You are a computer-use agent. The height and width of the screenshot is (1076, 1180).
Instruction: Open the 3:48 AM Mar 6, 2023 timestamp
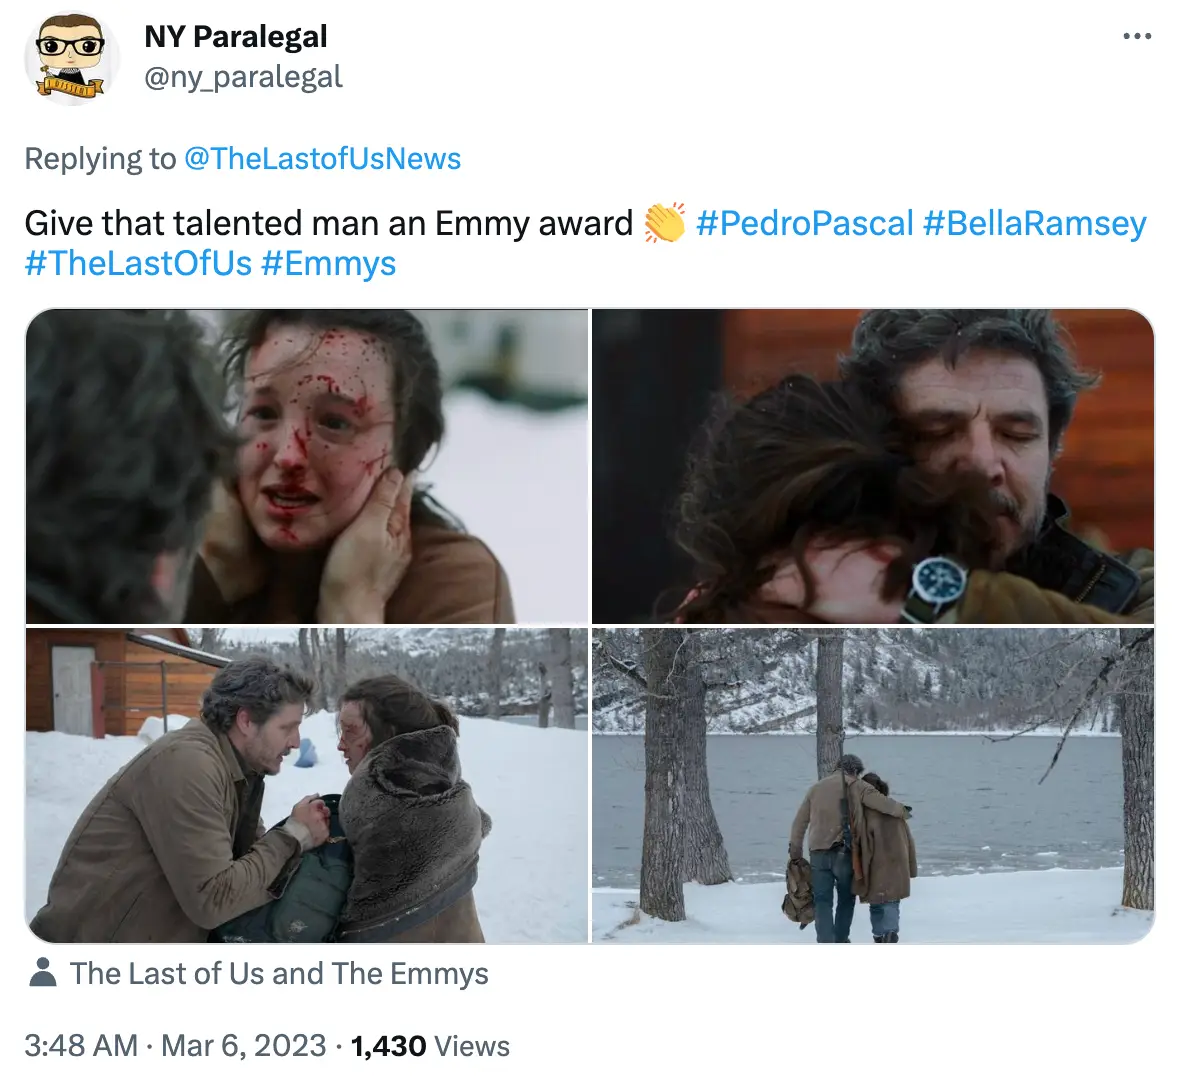click(175, 1046)
